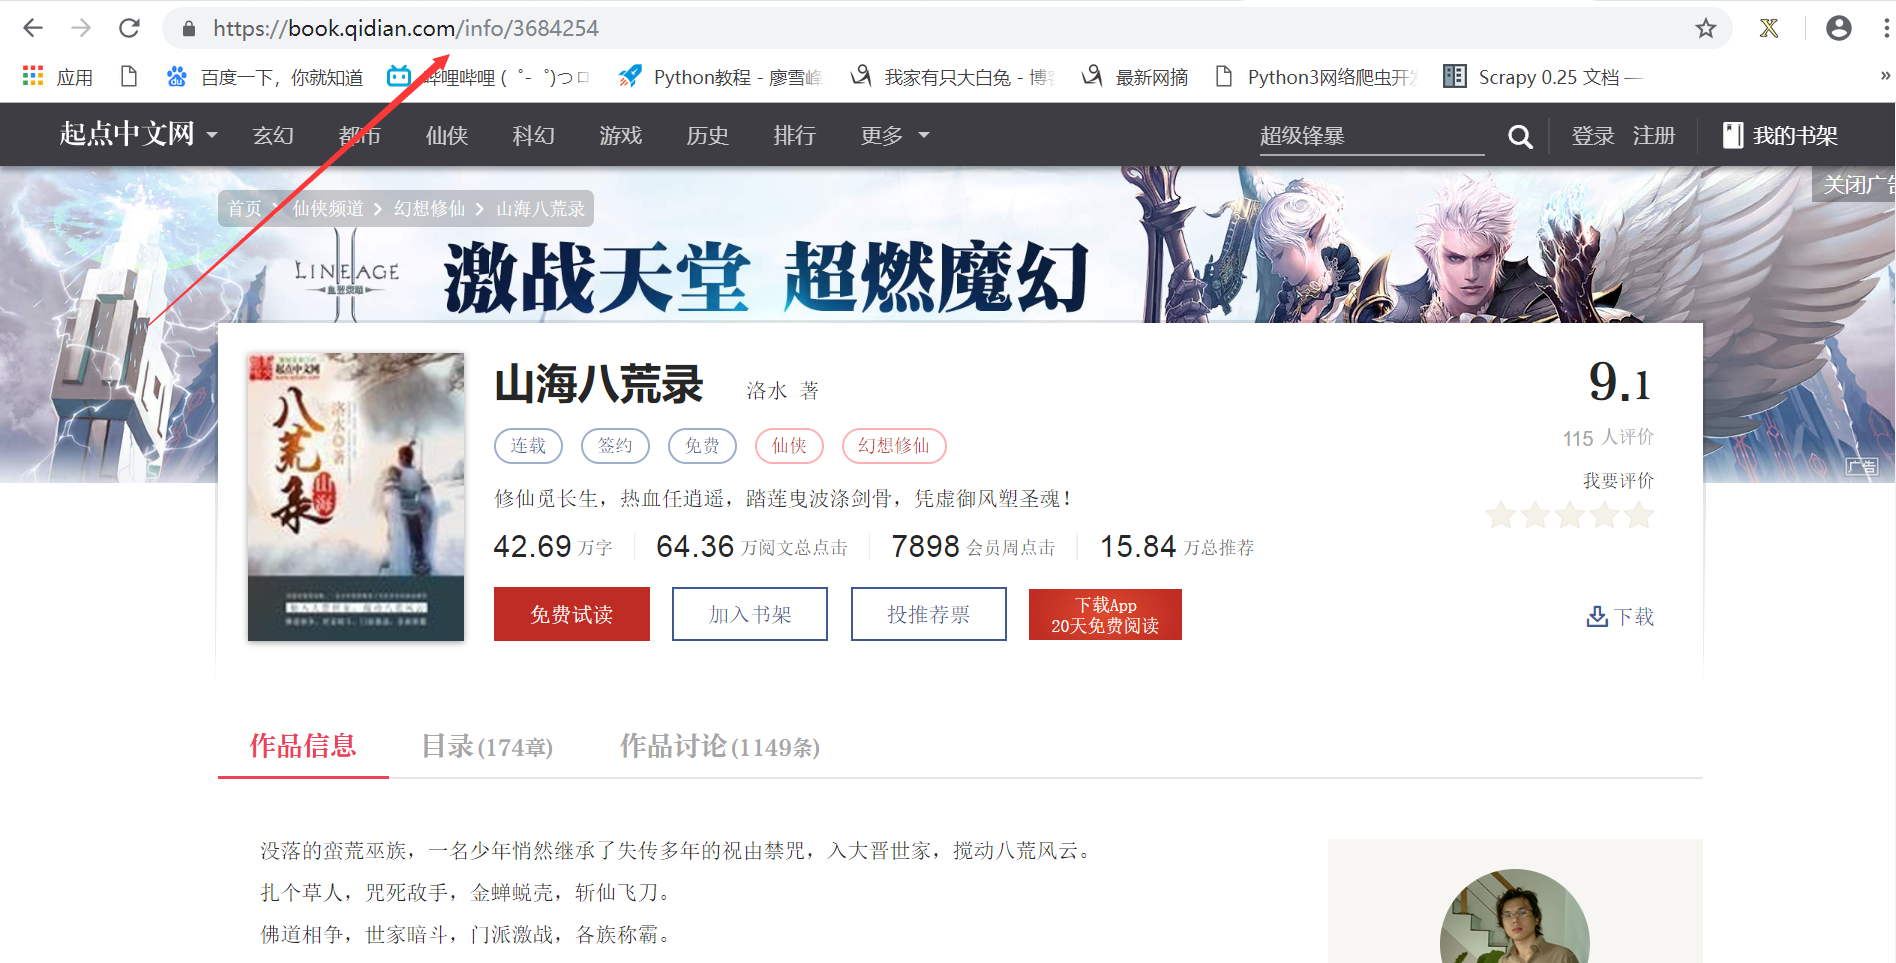
Task: Go to 仙侠频道 in the breadcrumb
Action: point(329,208)
